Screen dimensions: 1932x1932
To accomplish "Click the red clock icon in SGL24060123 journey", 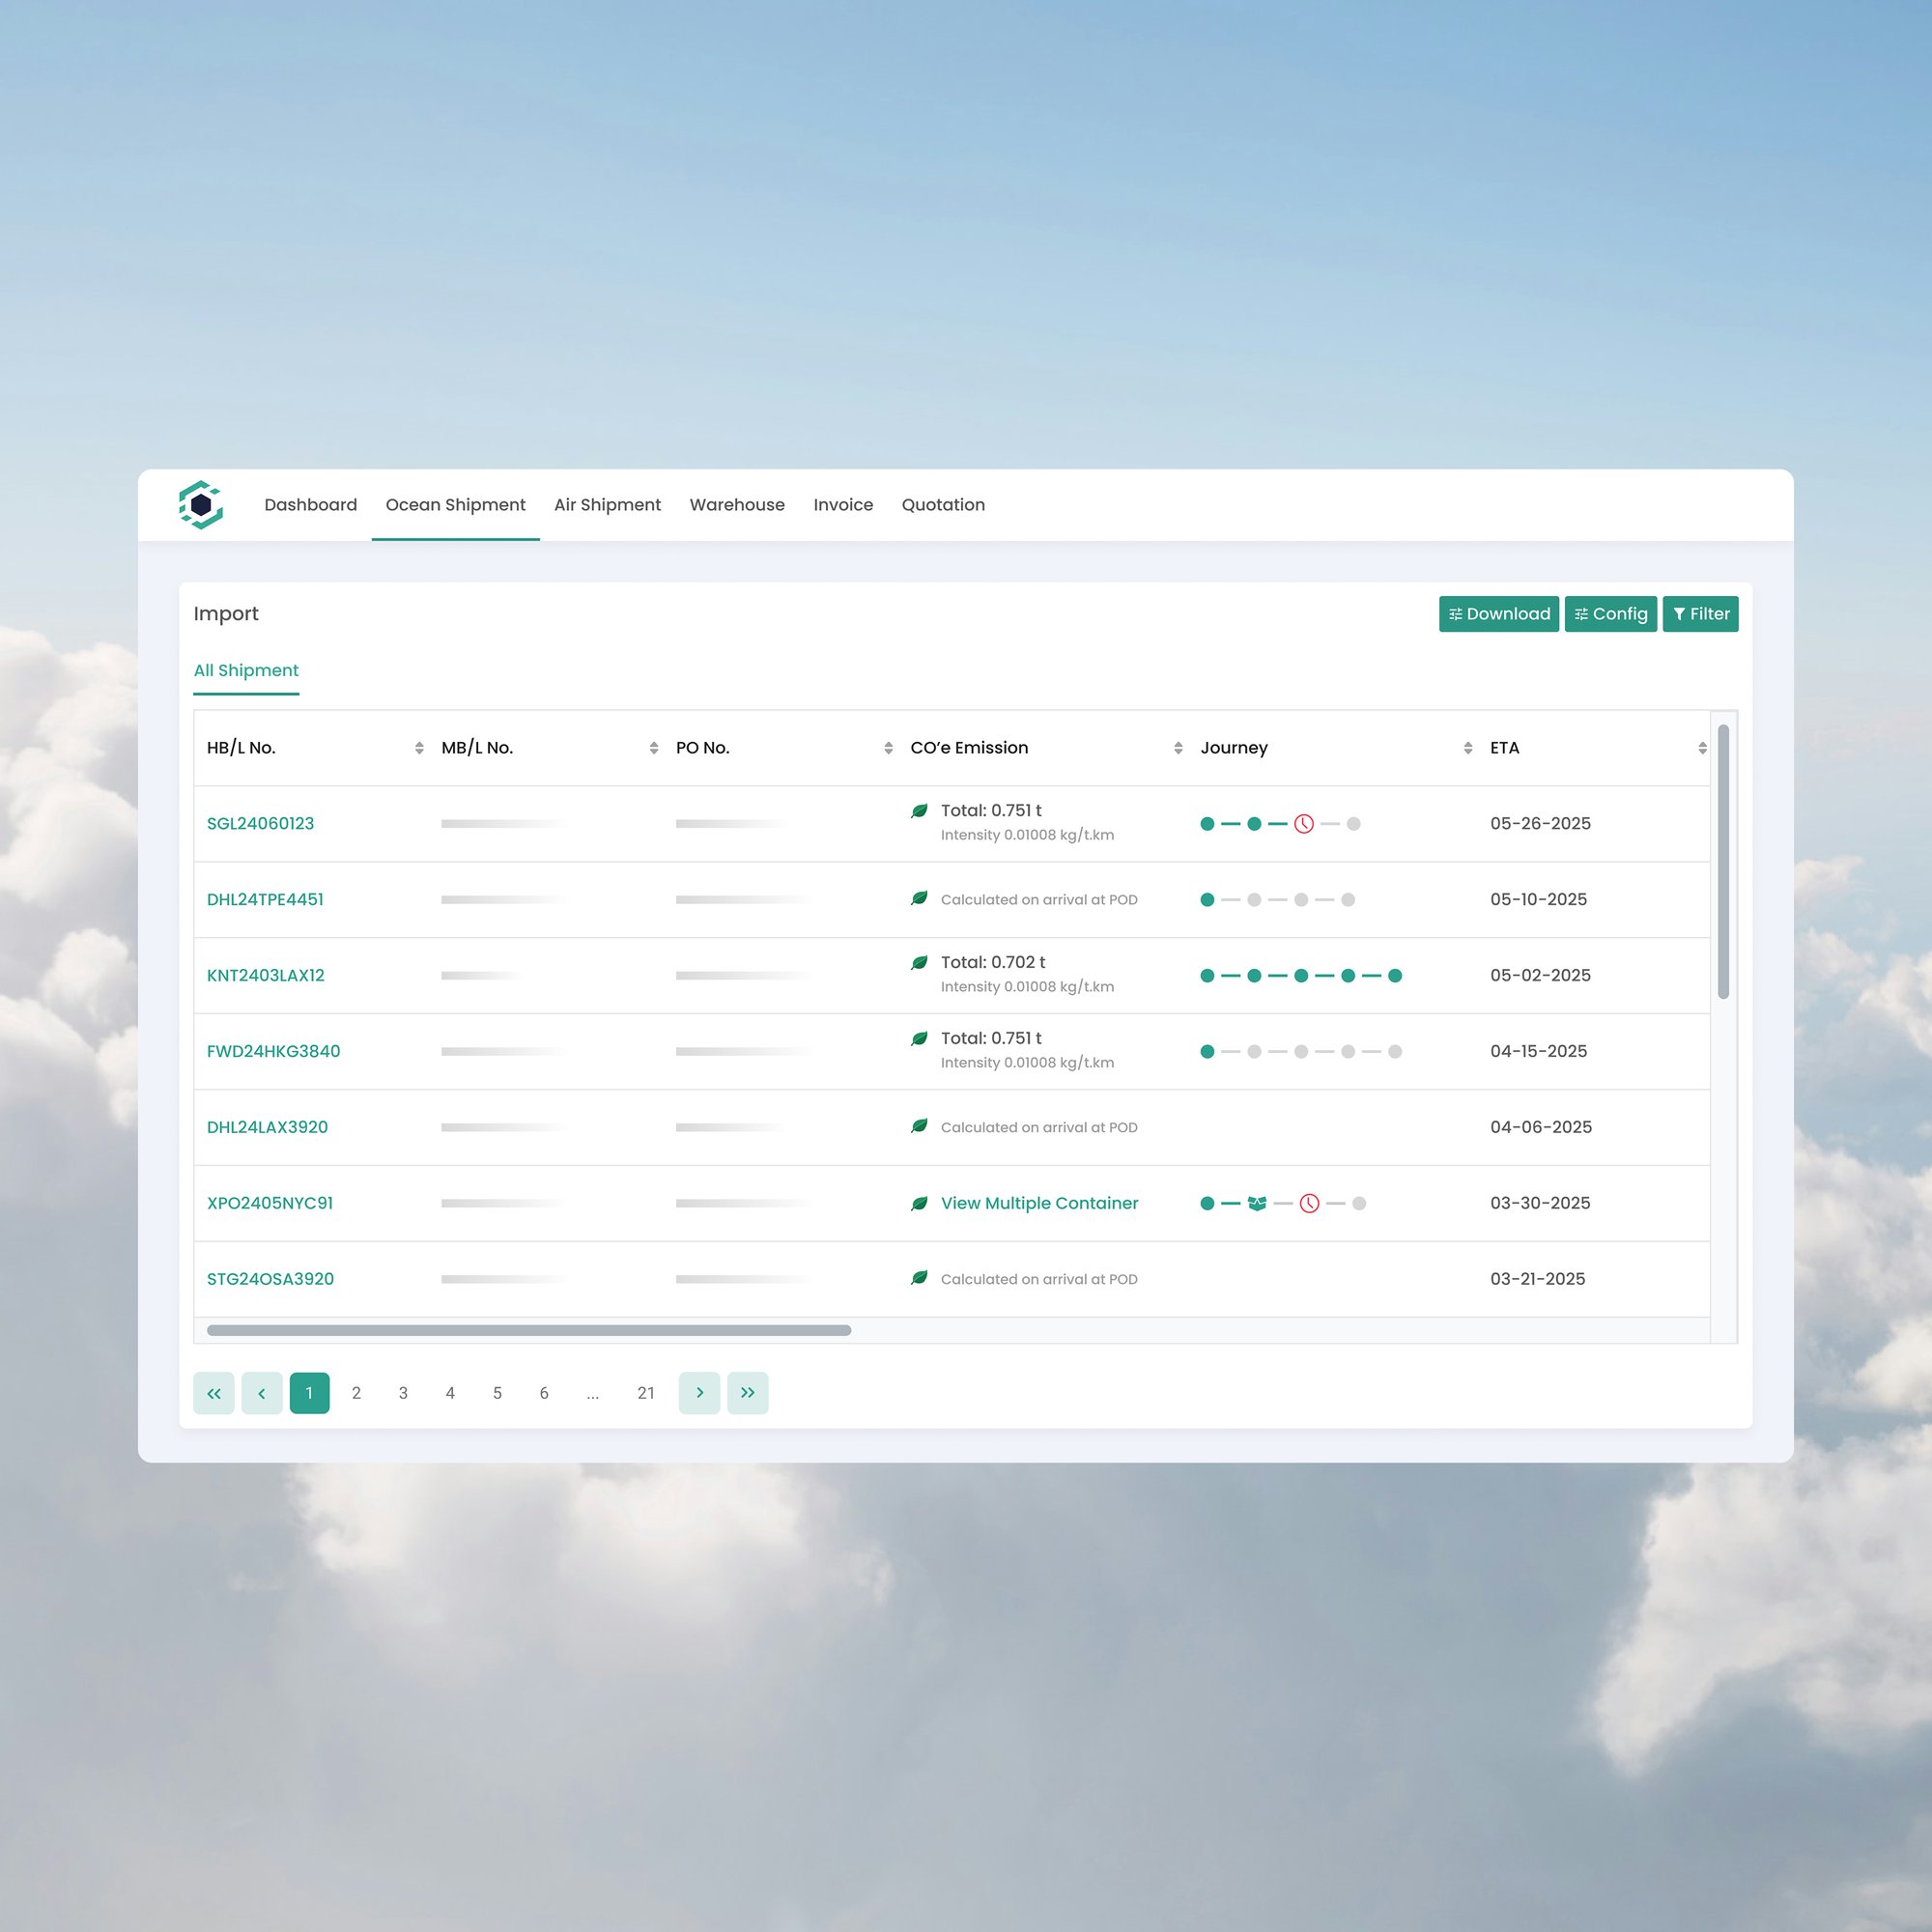I will (x=1304, y=824).
